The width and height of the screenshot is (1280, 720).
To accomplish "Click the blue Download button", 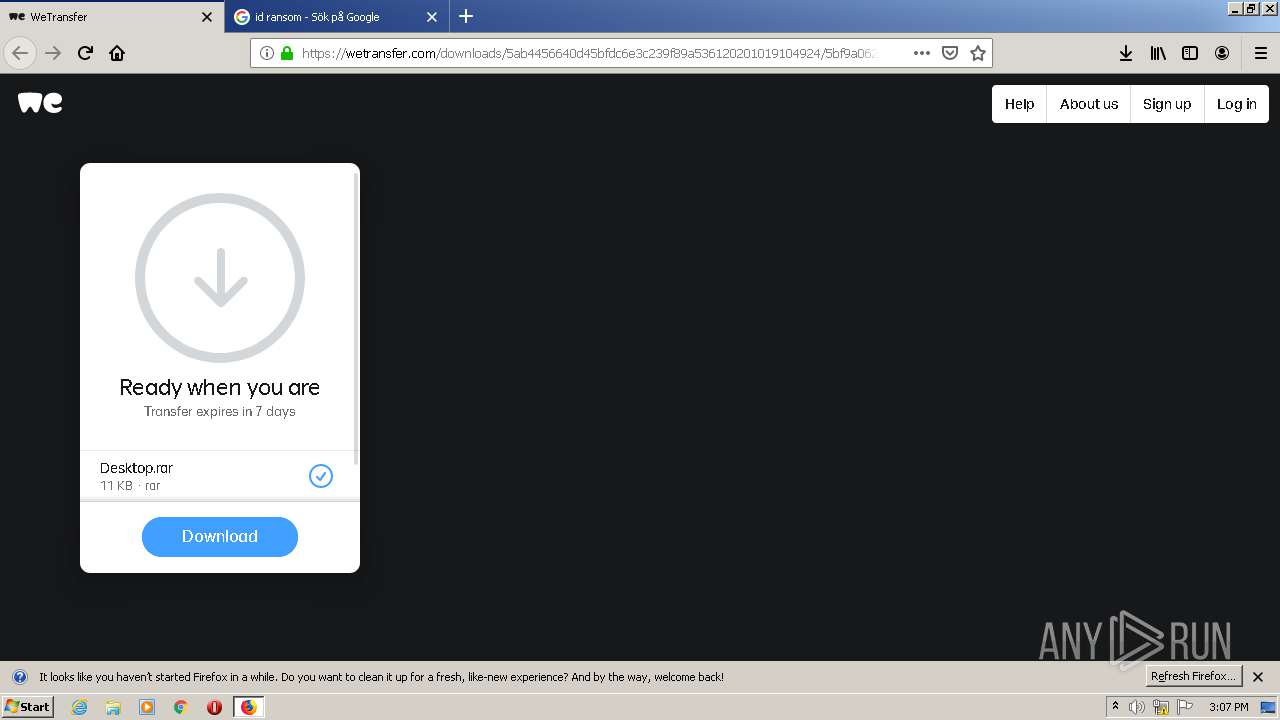I will (220, 536).
